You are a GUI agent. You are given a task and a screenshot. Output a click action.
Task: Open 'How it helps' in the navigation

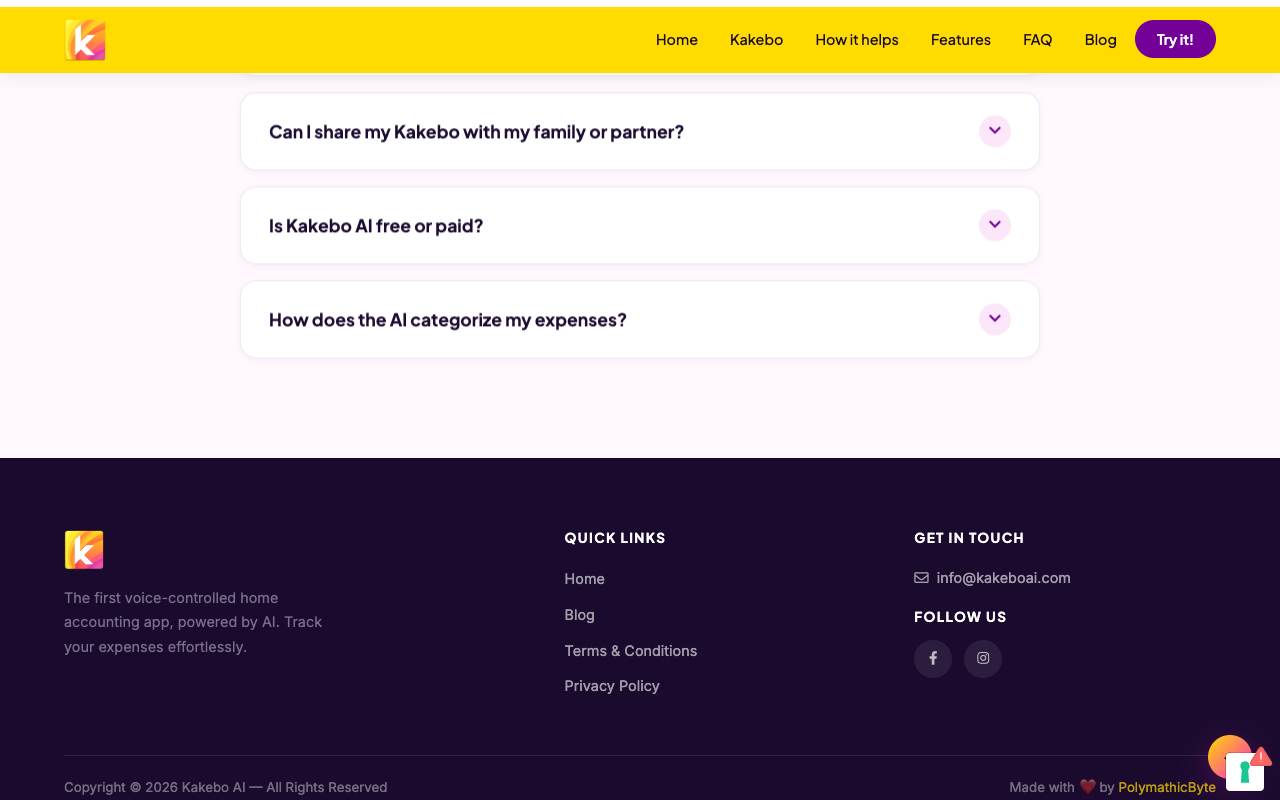[857, 40]
